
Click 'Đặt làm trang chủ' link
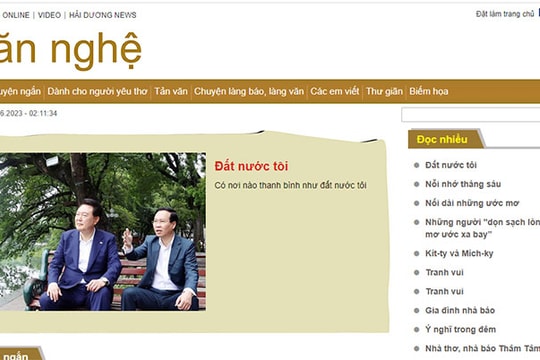tap(505, 14)
